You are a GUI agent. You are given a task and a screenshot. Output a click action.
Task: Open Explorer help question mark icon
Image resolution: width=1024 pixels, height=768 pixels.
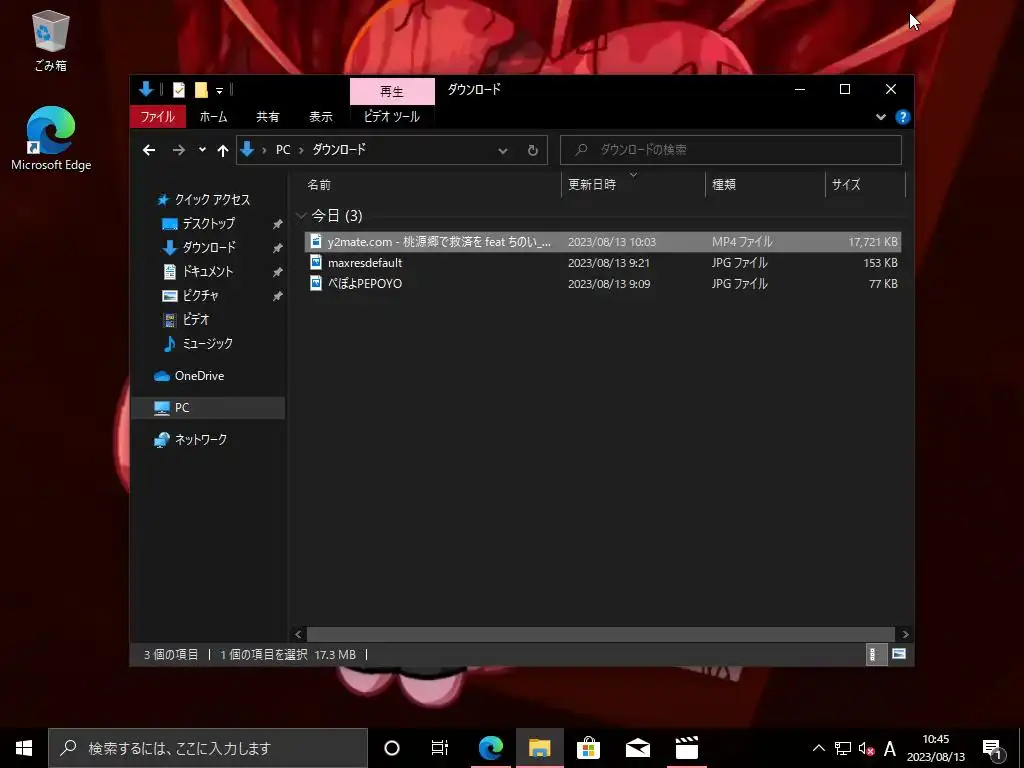903,117
